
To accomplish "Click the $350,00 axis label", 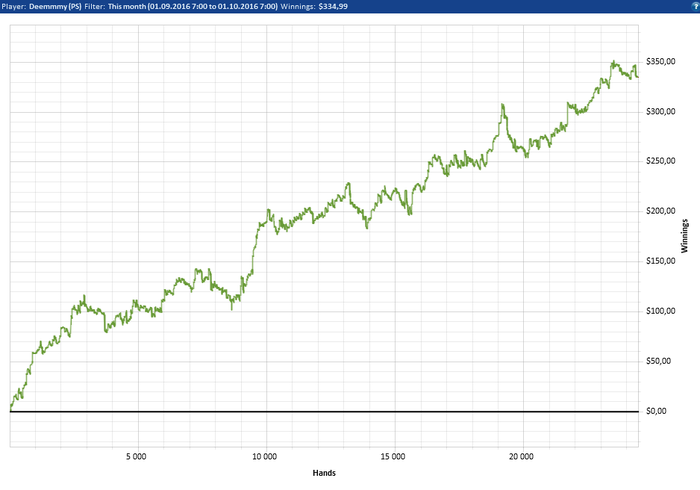I will (x=661, y=62).
